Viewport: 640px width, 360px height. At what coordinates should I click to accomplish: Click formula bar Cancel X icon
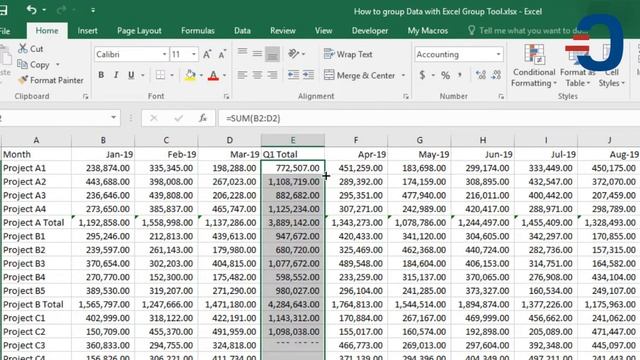[x=153, y=118]
